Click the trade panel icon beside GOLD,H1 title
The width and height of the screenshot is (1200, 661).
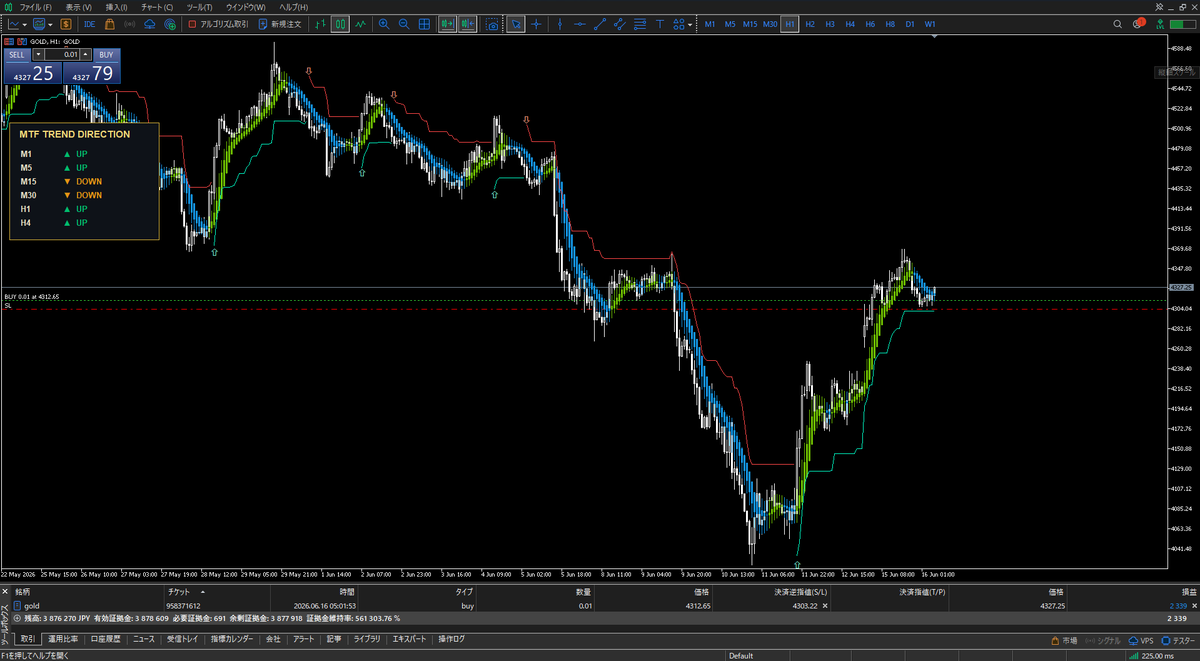(8, 41)
